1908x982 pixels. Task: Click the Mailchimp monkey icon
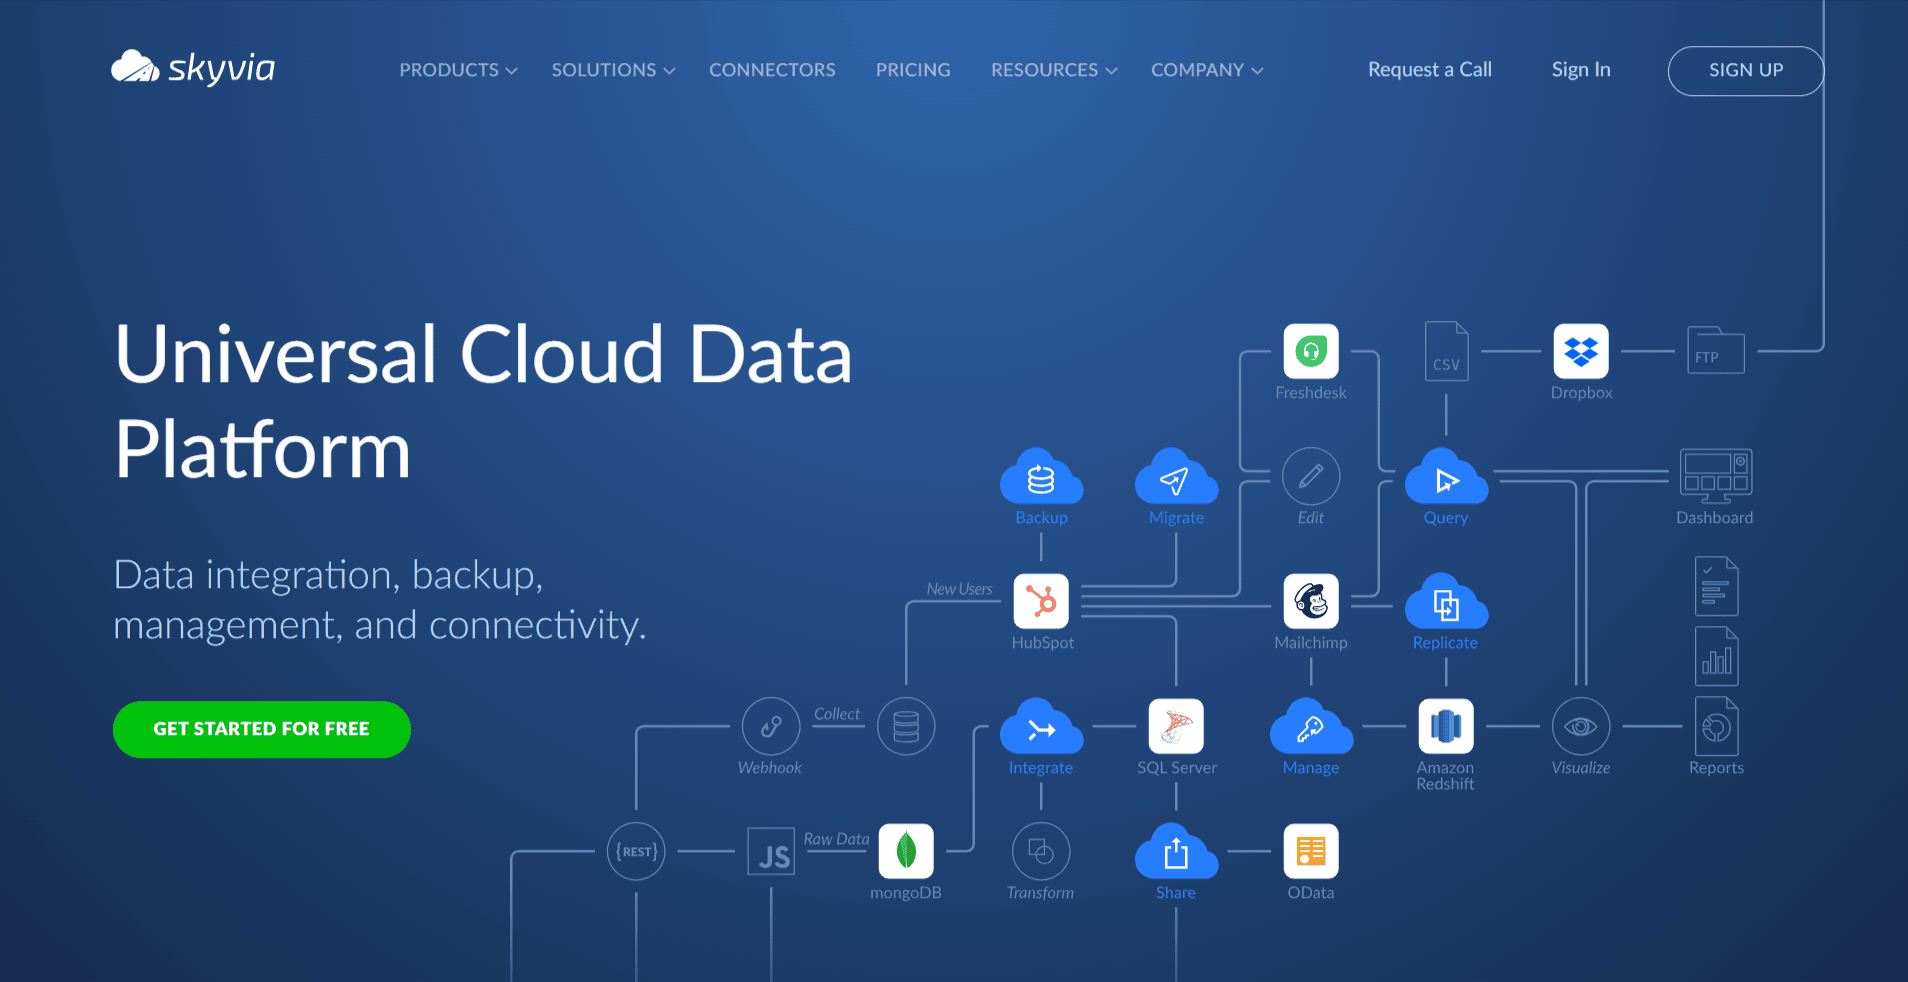click(1311, 601)
